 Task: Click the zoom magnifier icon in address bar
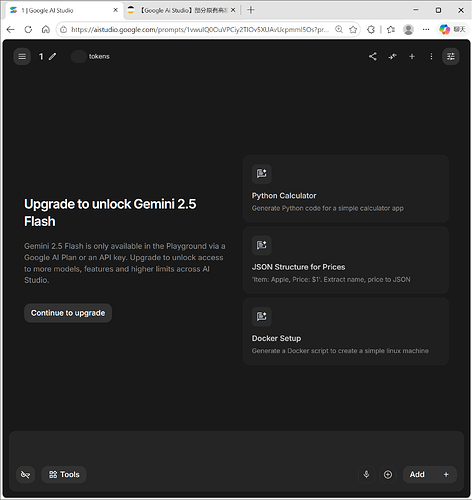[339, 30]
